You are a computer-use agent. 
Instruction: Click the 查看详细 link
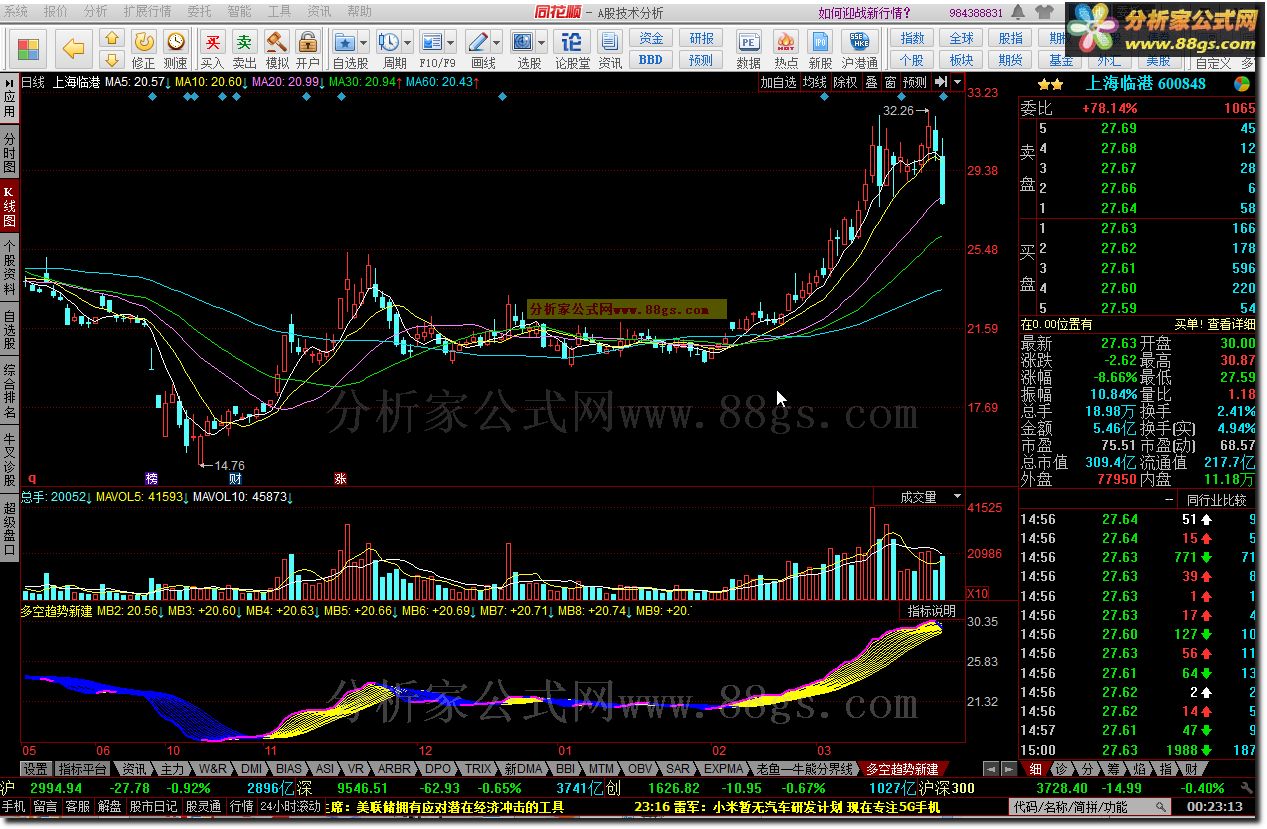coord(1231,324)
